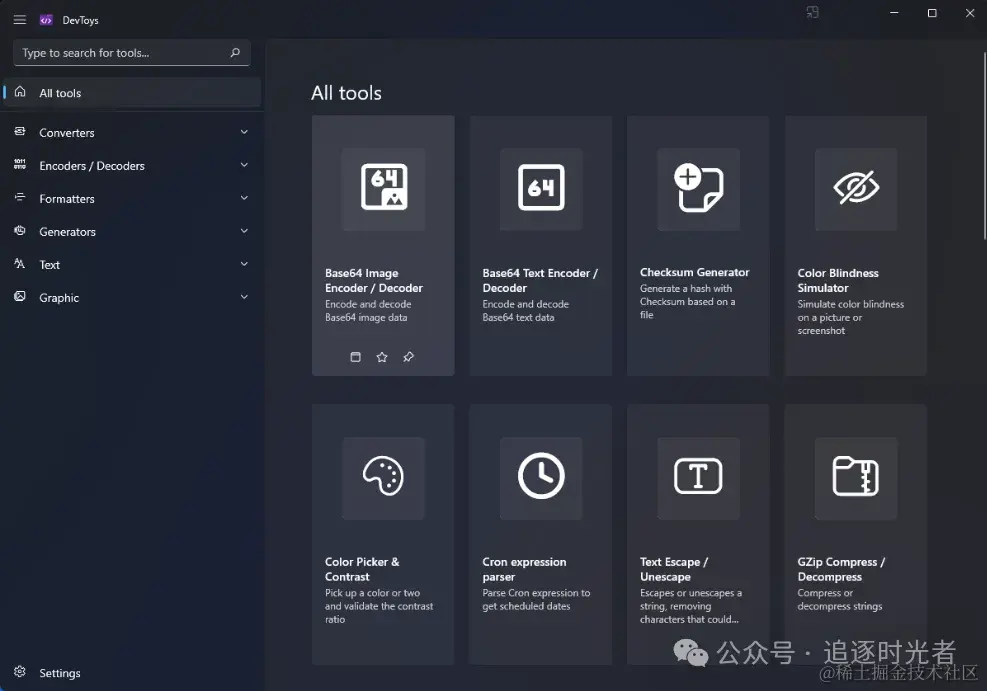
Task: Click the search magnifier icon
Action: pyautogui.click(x=235, y=53)
